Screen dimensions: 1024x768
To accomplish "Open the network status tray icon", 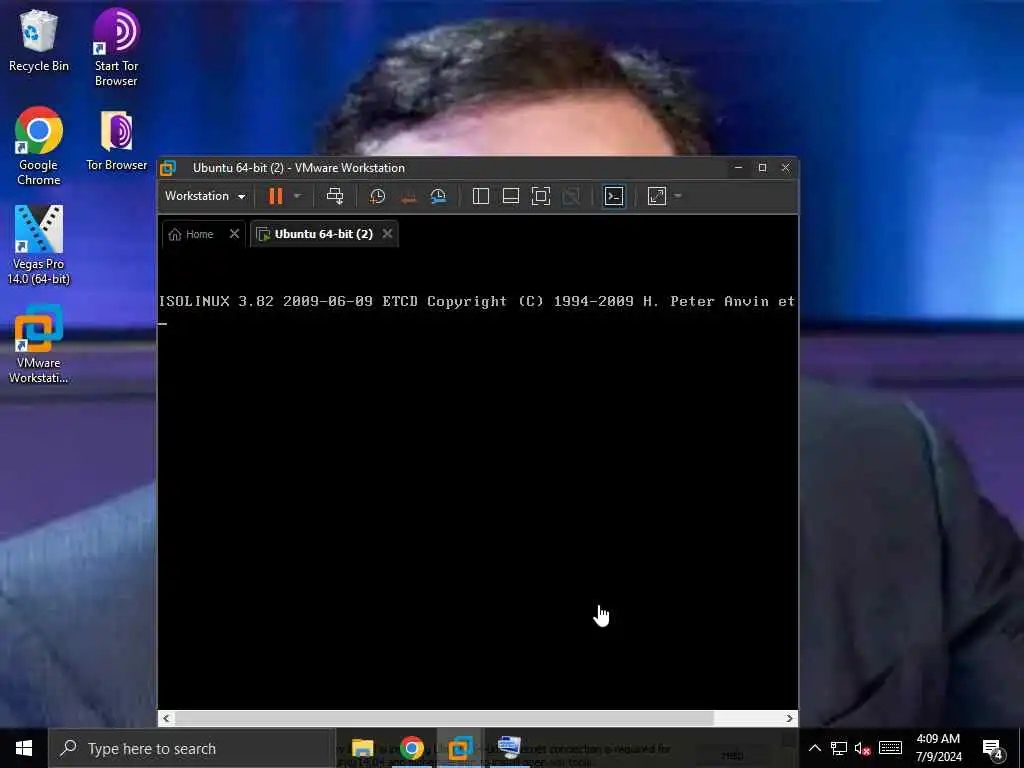I will (839, 748).
